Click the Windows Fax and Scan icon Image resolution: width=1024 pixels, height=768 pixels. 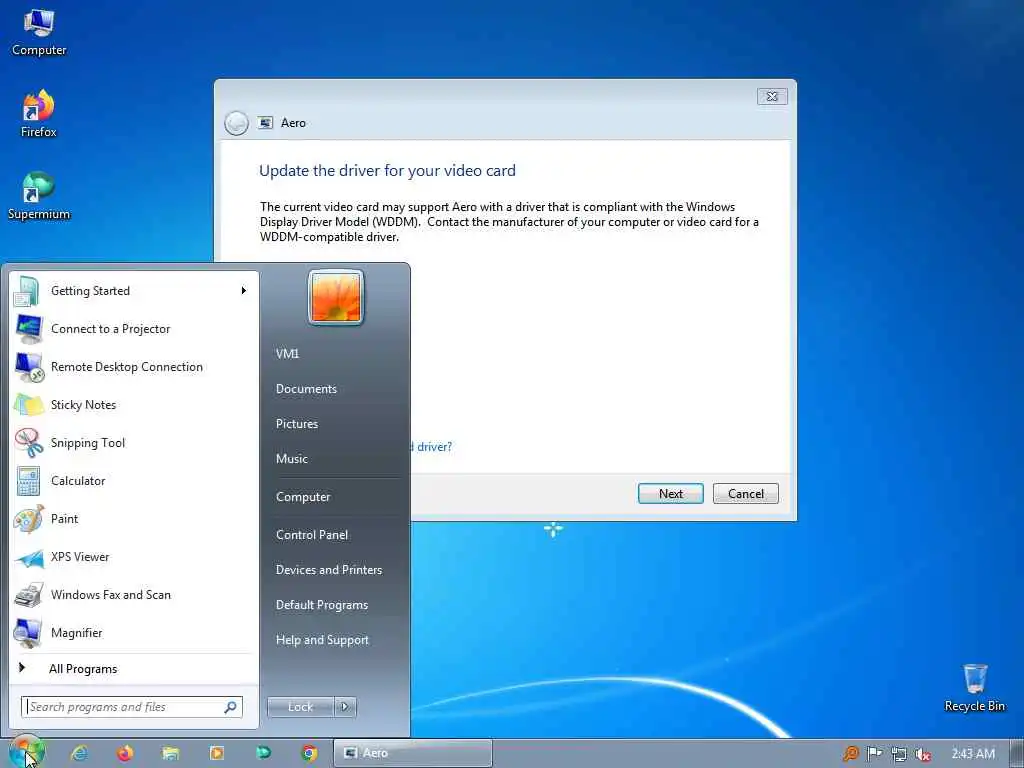(x=29, y=595)
